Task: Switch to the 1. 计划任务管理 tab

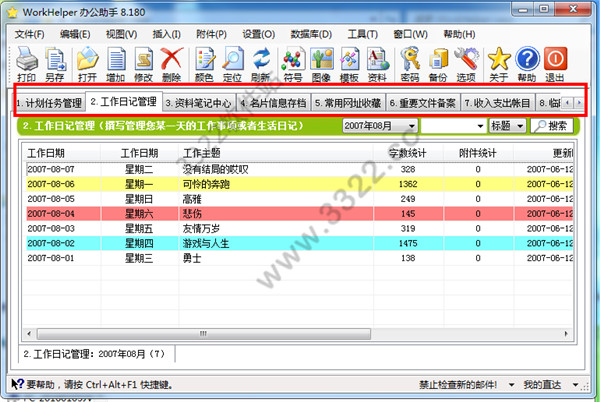Action: tap(49, 103)
